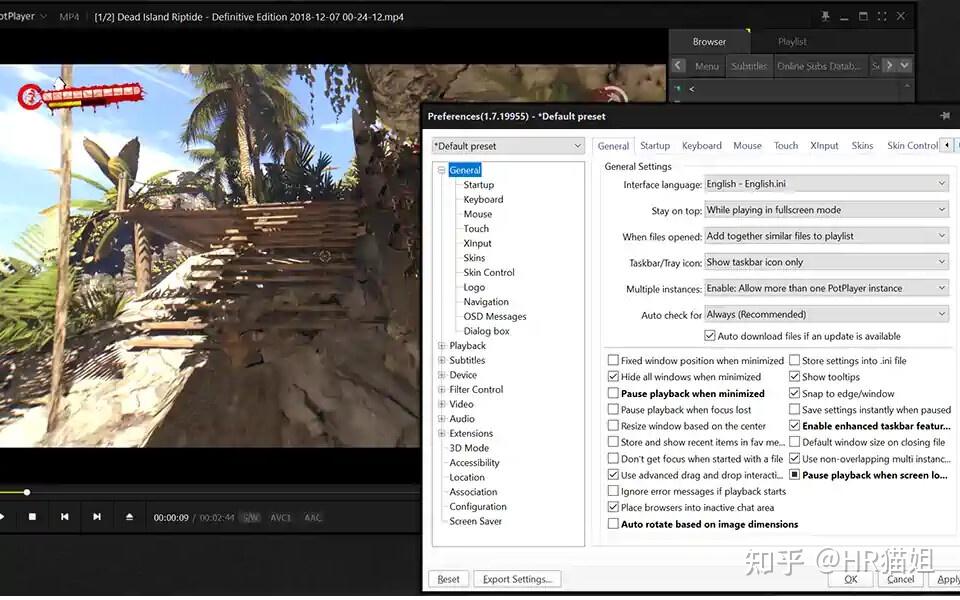The width and height of the screenshot is (960, 600).
Task: Switch to the Keyboard tab
Action: [x=702, y=146]
